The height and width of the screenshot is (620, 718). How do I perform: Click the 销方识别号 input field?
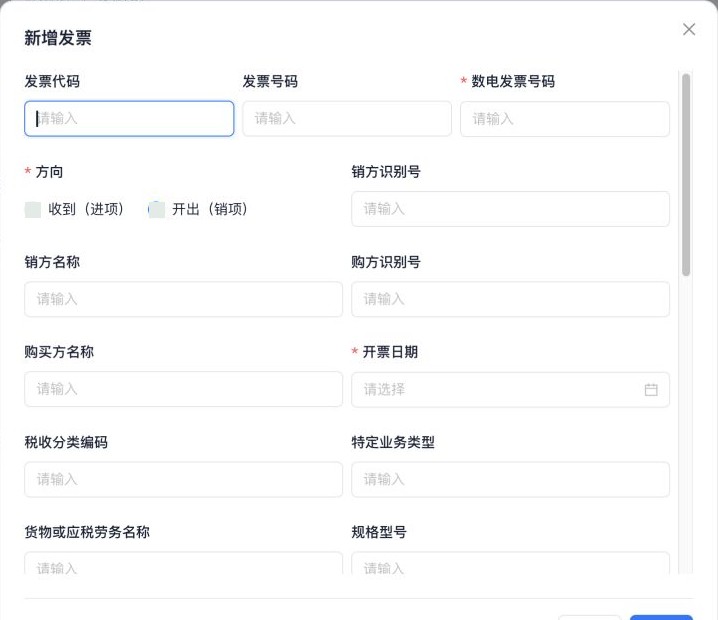pos(510,209)
